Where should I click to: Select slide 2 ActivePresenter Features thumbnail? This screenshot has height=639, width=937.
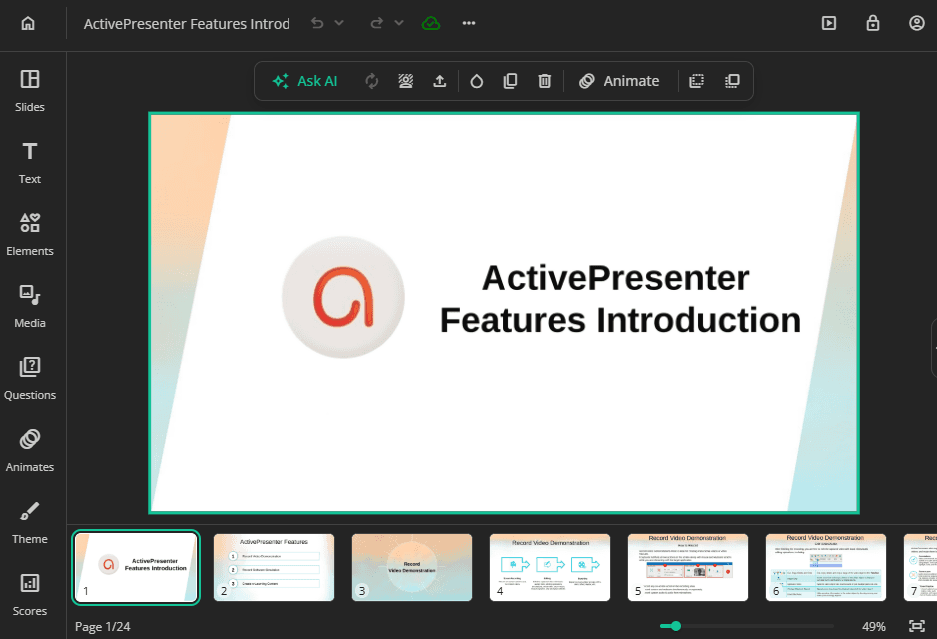[274, 567]
